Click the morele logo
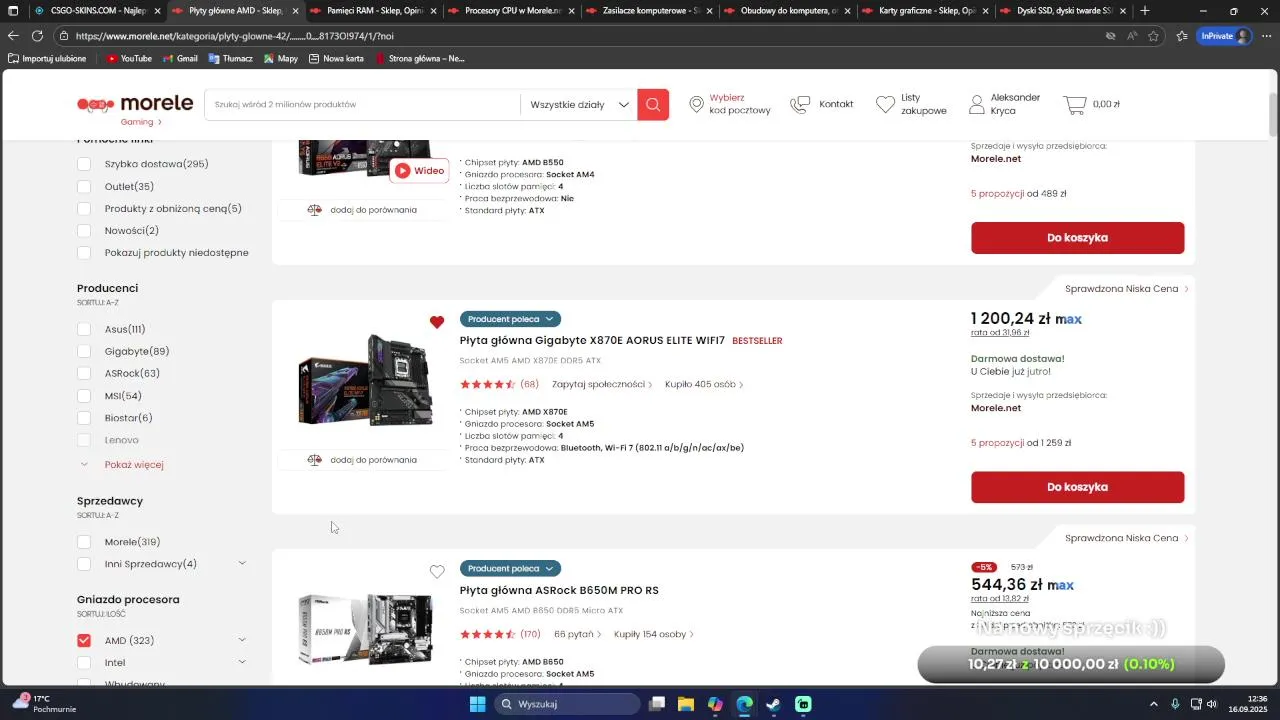The height and width of the screenshot is (720, 1280). click(135, 103)
